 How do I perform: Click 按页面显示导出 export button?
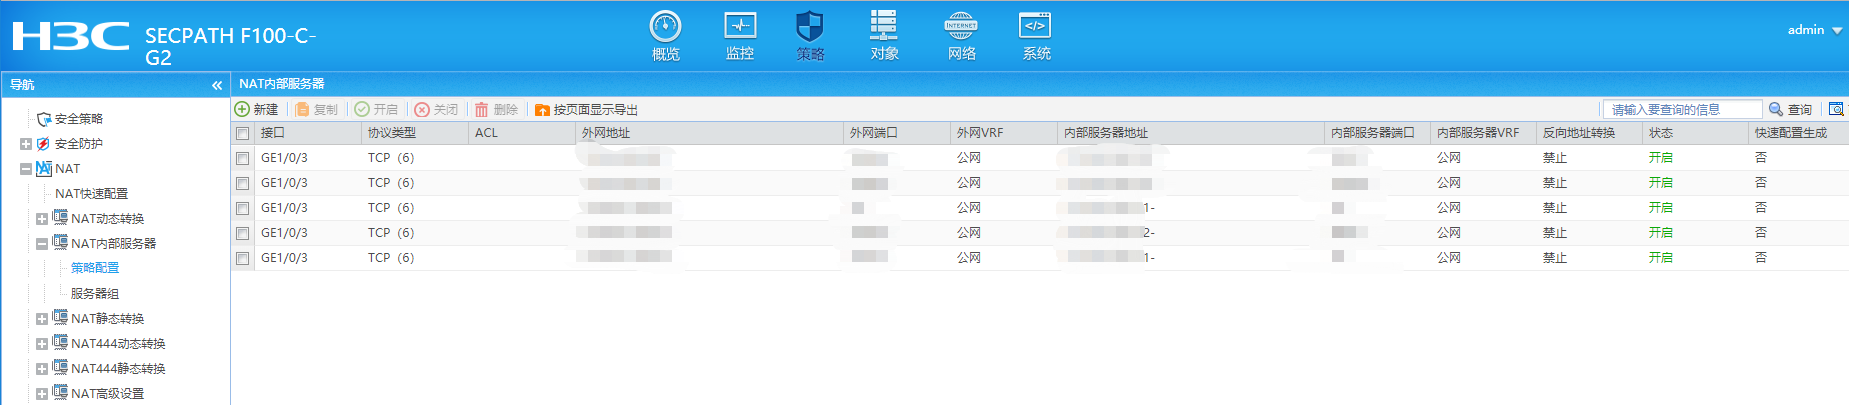click(x=586, y=109)
